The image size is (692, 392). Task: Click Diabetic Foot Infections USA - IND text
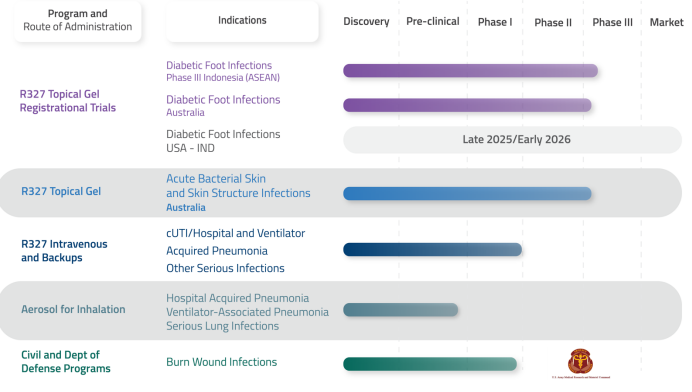(x=223, y=141)
